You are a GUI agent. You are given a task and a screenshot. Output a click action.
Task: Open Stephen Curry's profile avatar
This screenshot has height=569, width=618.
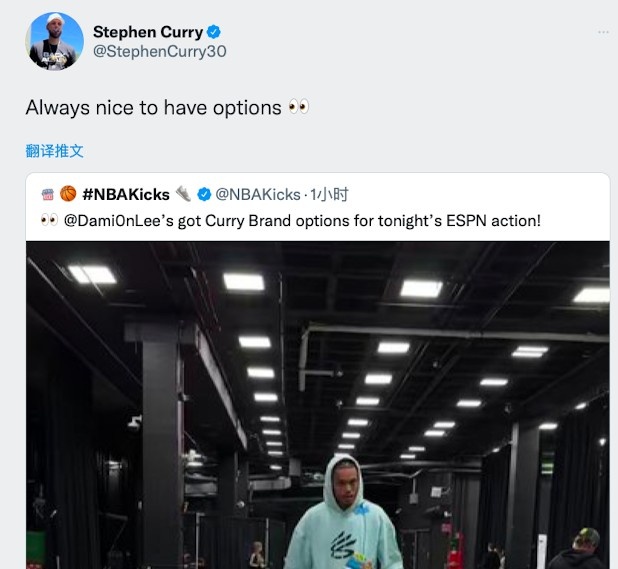tap(55, 41)
